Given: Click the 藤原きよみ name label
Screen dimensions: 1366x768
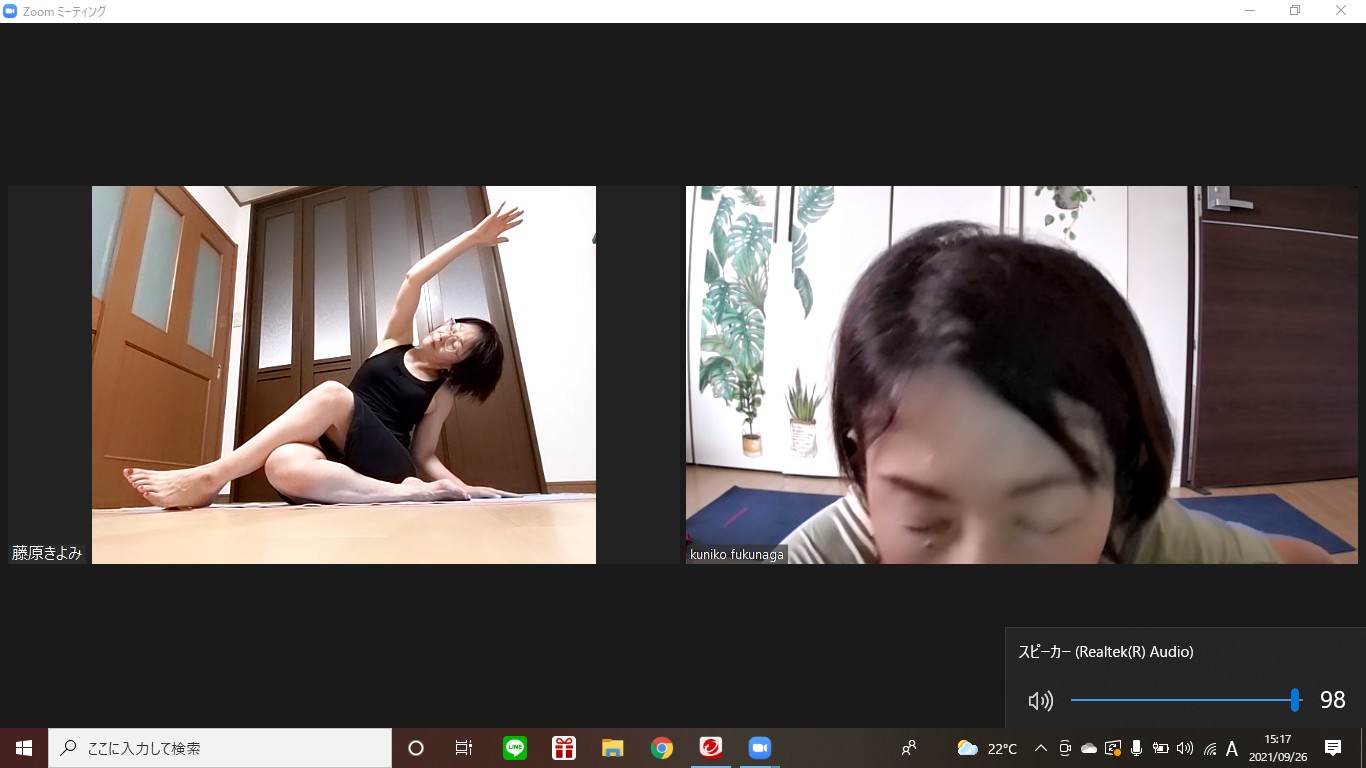Looking at the screenshot, I should (47, 553).
